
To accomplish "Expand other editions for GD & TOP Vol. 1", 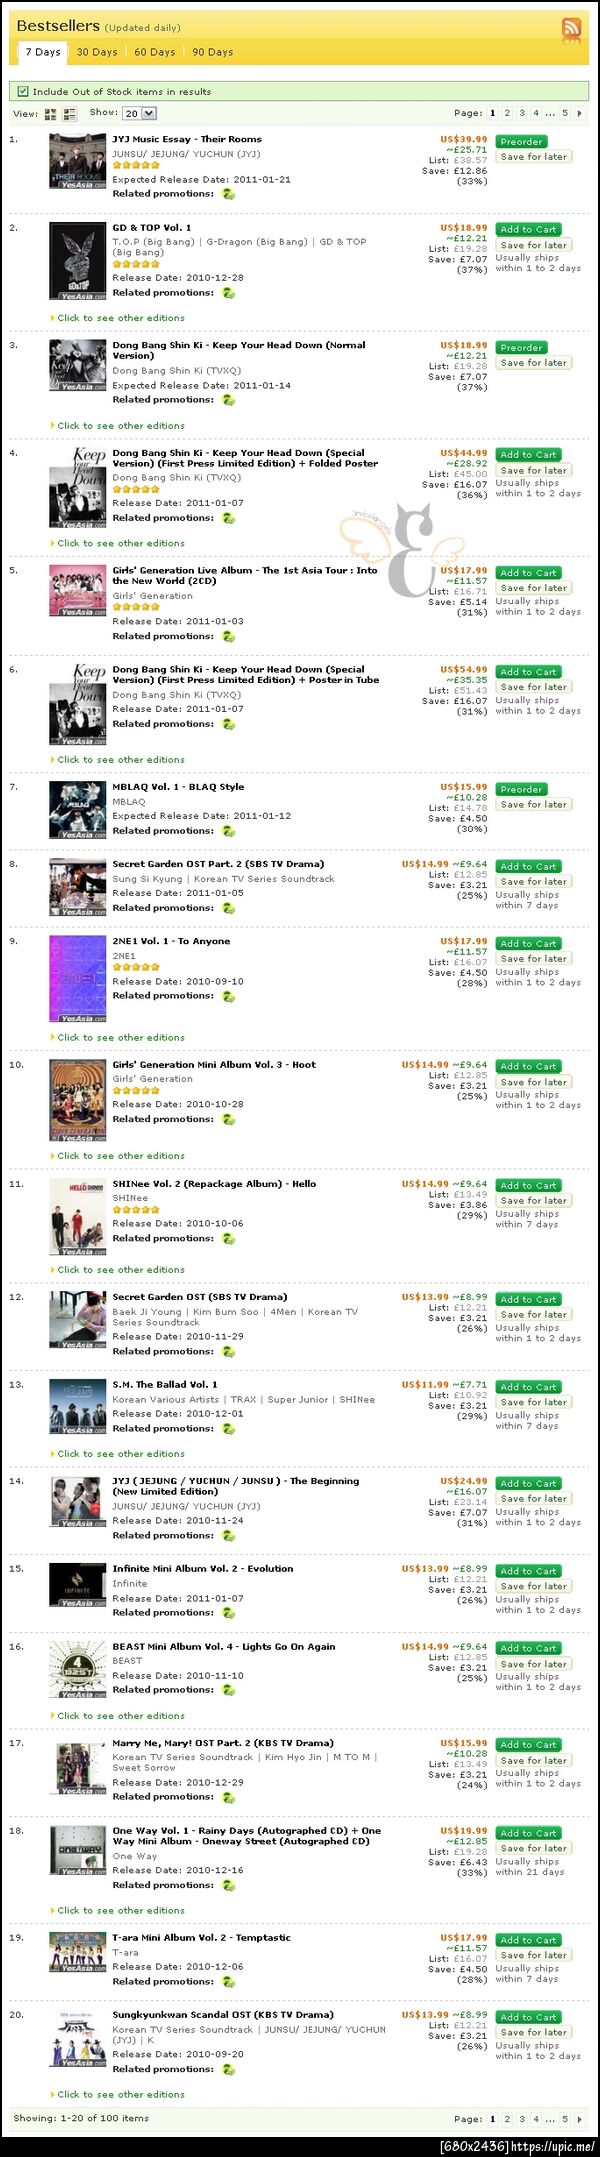I will click(120, 318).
